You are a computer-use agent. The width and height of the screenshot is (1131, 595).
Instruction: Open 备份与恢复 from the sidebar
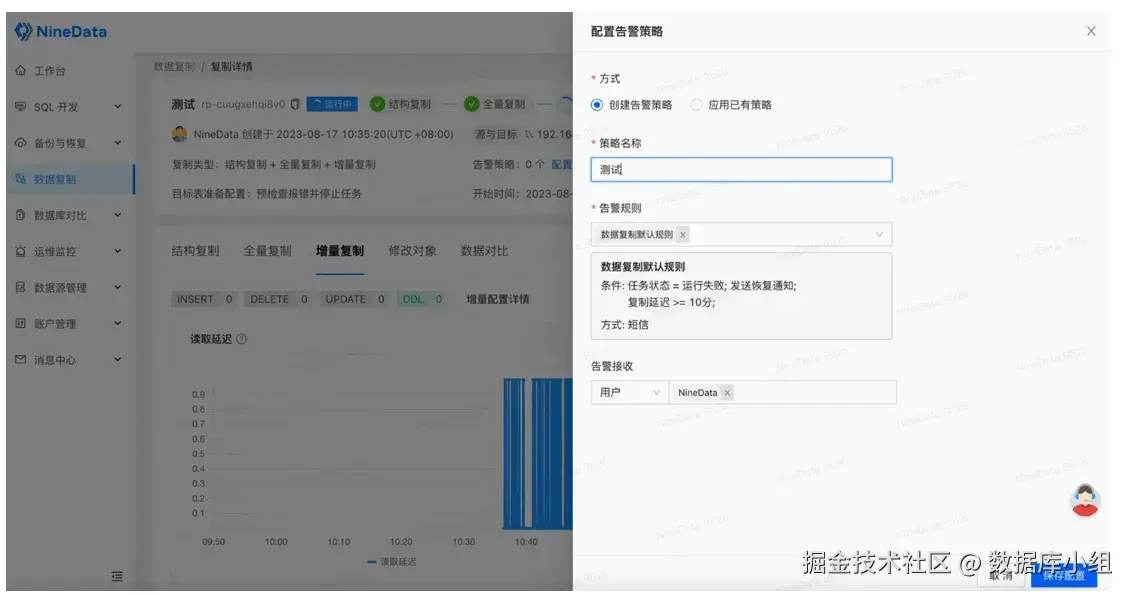(62, 143)
